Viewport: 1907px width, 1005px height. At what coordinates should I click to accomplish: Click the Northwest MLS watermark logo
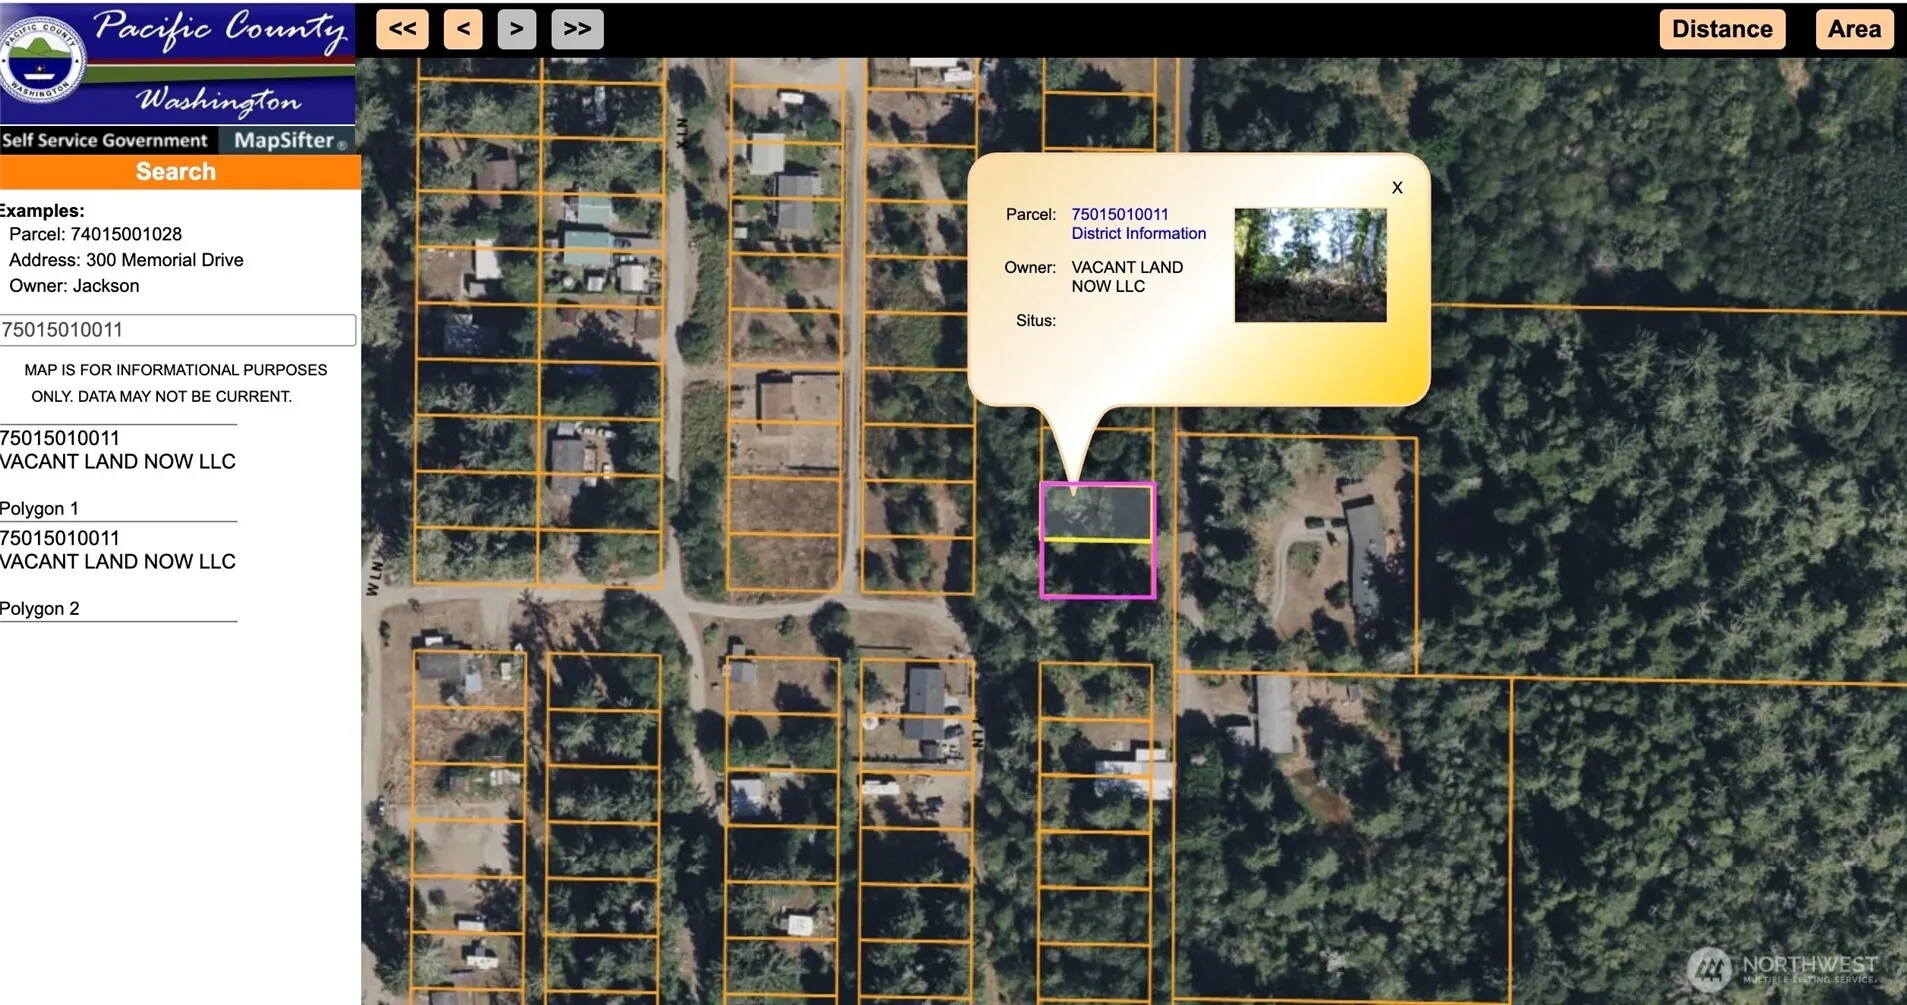tap(1782, 968)
